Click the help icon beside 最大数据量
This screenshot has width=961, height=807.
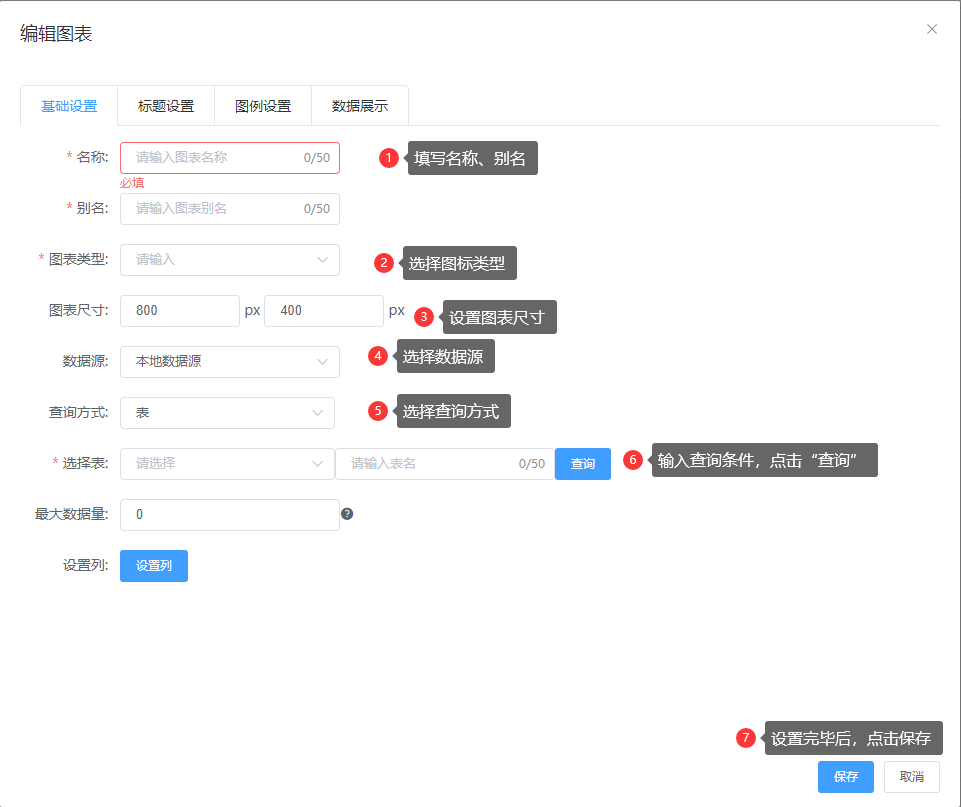[347, 514]
